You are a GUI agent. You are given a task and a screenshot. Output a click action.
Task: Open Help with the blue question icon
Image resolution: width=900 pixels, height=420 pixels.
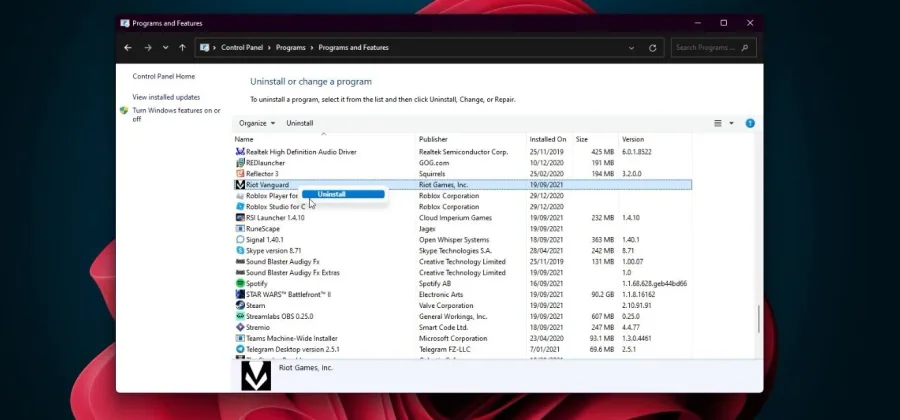750,123
